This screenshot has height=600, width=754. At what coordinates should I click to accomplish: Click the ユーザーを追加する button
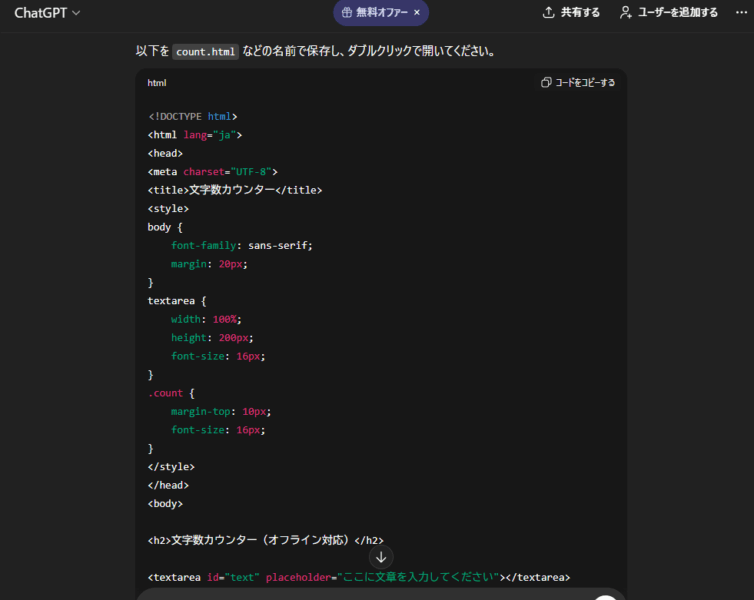(668, 13)
